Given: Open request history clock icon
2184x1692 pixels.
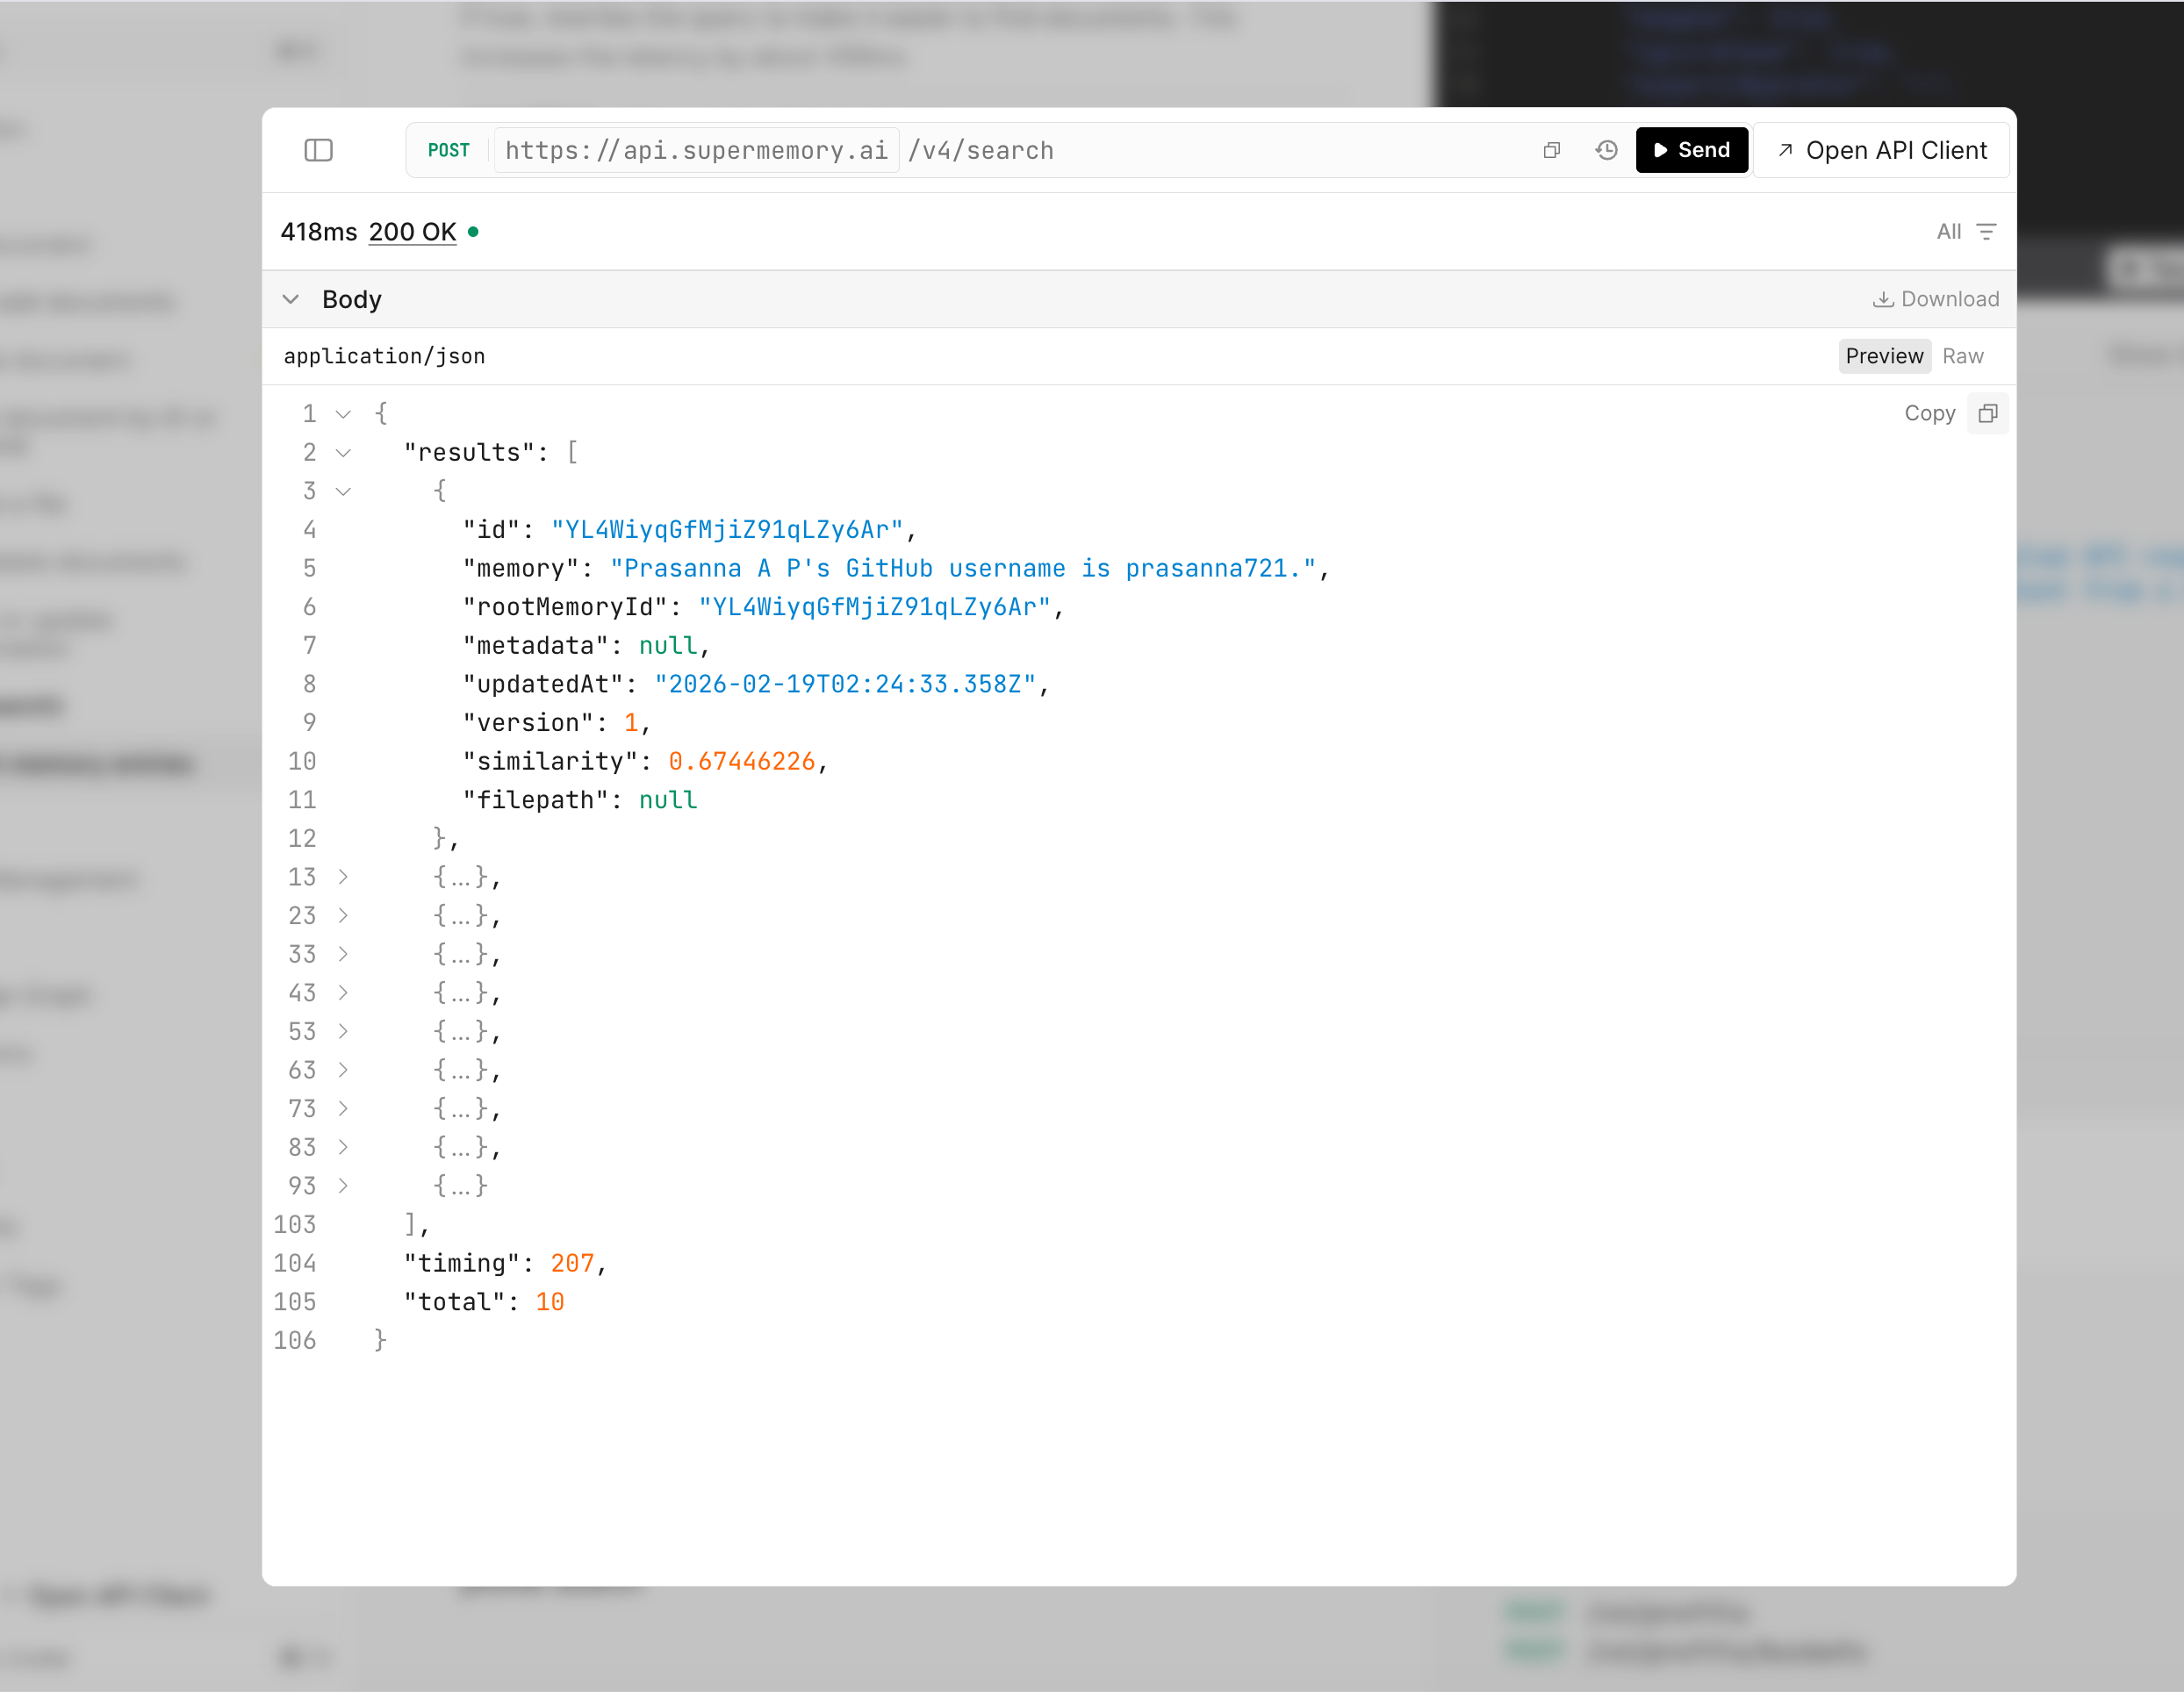Looking at the screenshot, I should point(1606,150).
